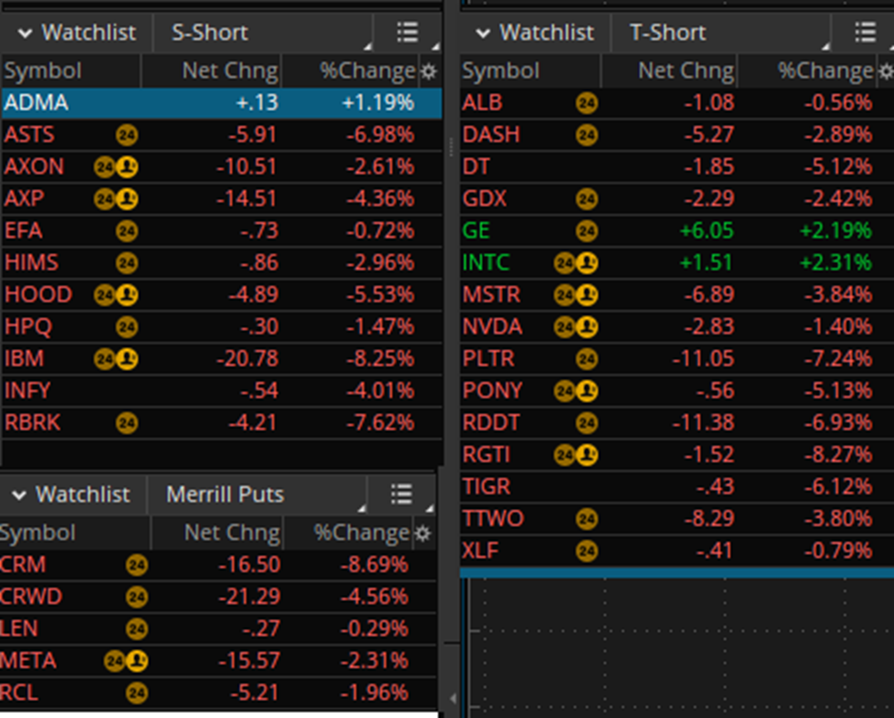
Task: Collapse the T-Short Watchlist gadget chevron
Action: pyautogui.click(x=483, y=34)
